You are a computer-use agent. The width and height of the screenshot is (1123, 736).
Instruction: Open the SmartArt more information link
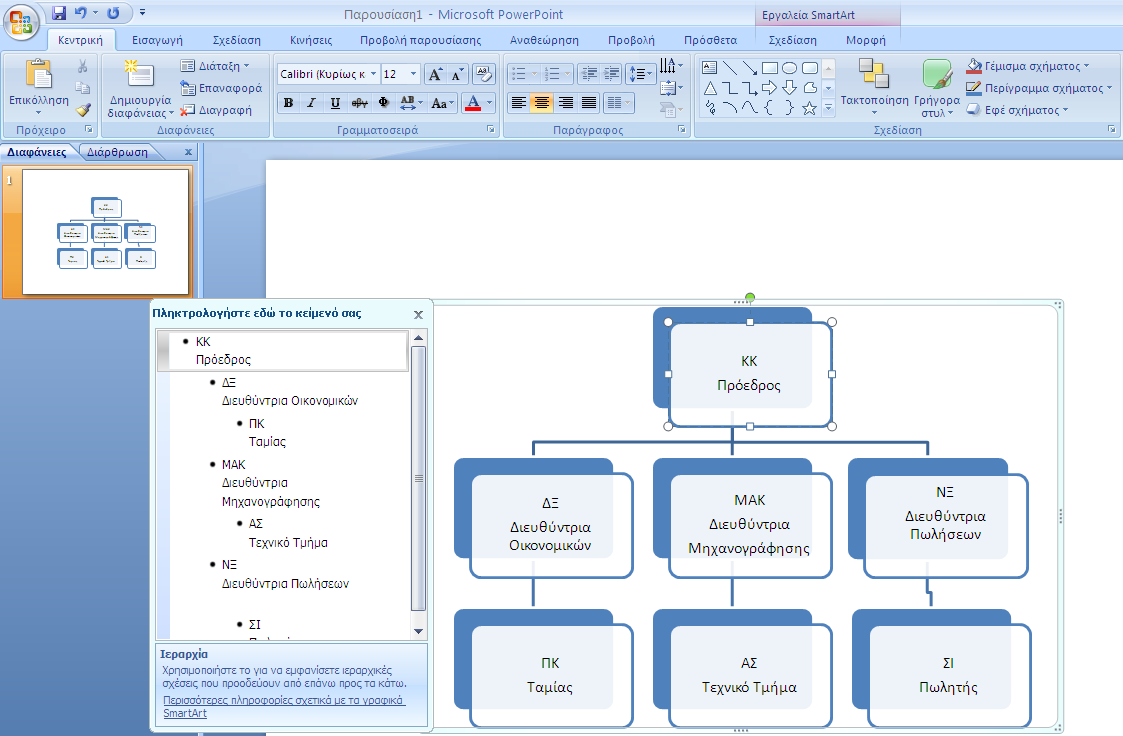click(284, 707)
